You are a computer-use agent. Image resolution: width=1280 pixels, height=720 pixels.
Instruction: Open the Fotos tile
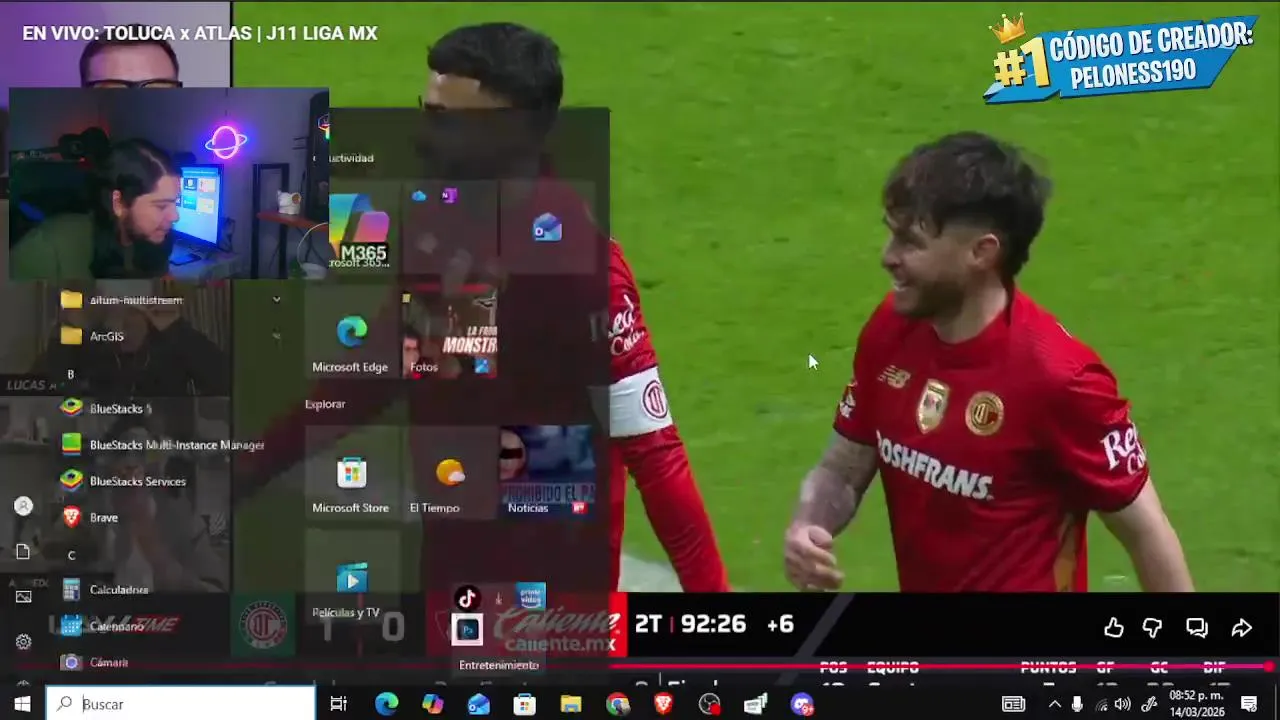click(x=449, y=333)
